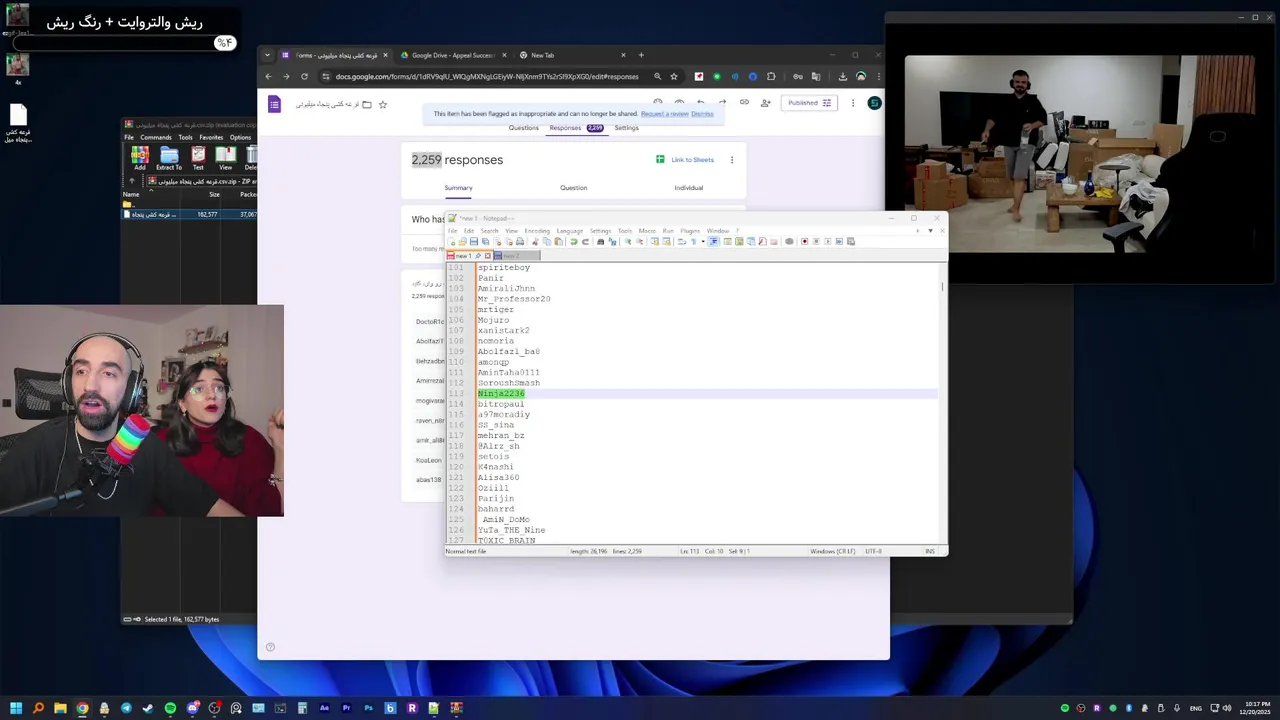Click Notepad++ vertical scrollbar thumb
The width and height of the screenshot is (1280, 720).
click(x=943, y=287)
